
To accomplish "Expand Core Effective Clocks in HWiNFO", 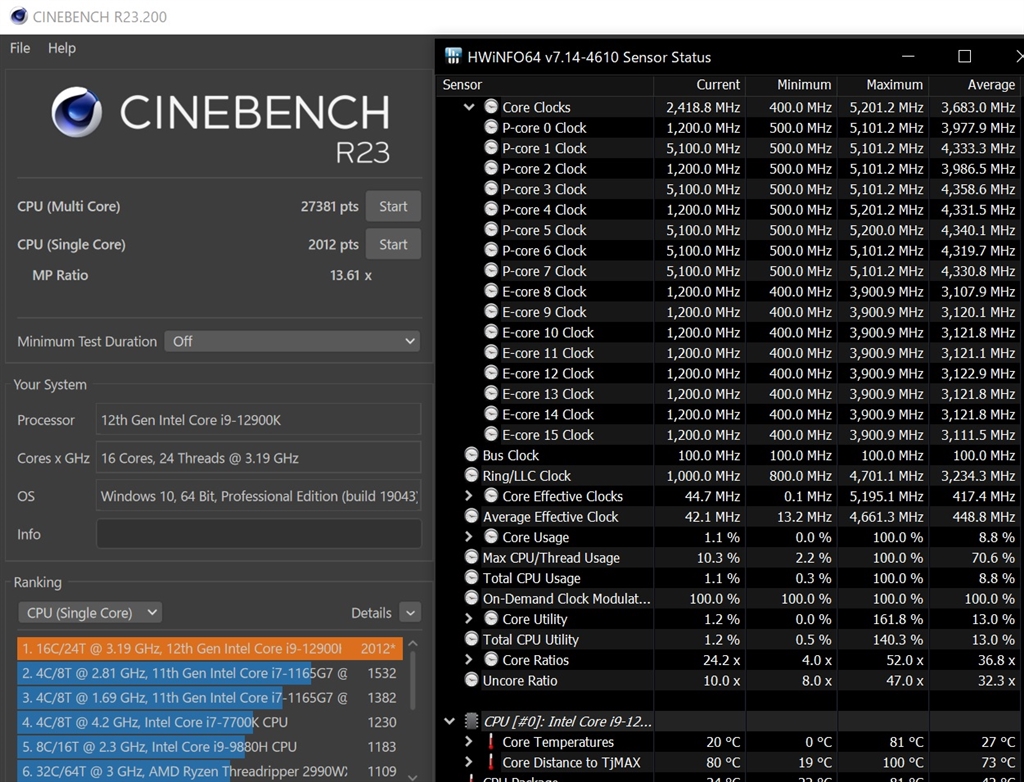I will point(469,496).
